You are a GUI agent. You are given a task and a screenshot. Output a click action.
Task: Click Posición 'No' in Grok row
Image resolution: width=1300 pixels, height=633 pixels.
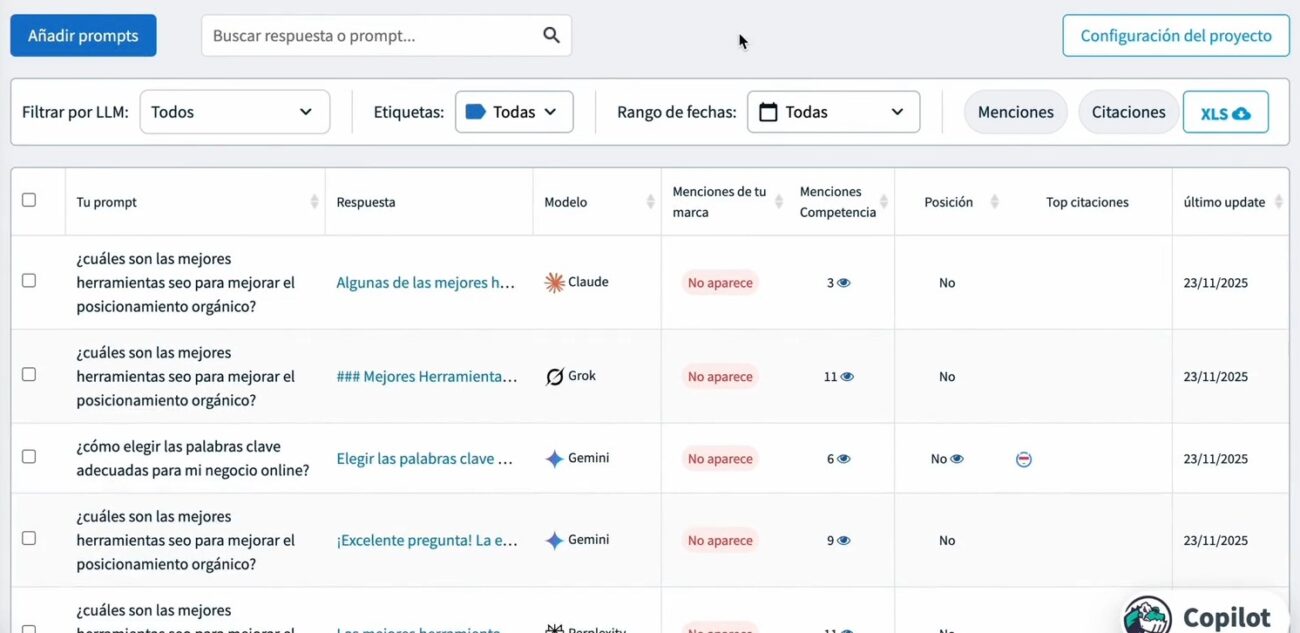[x=947, y=377]
